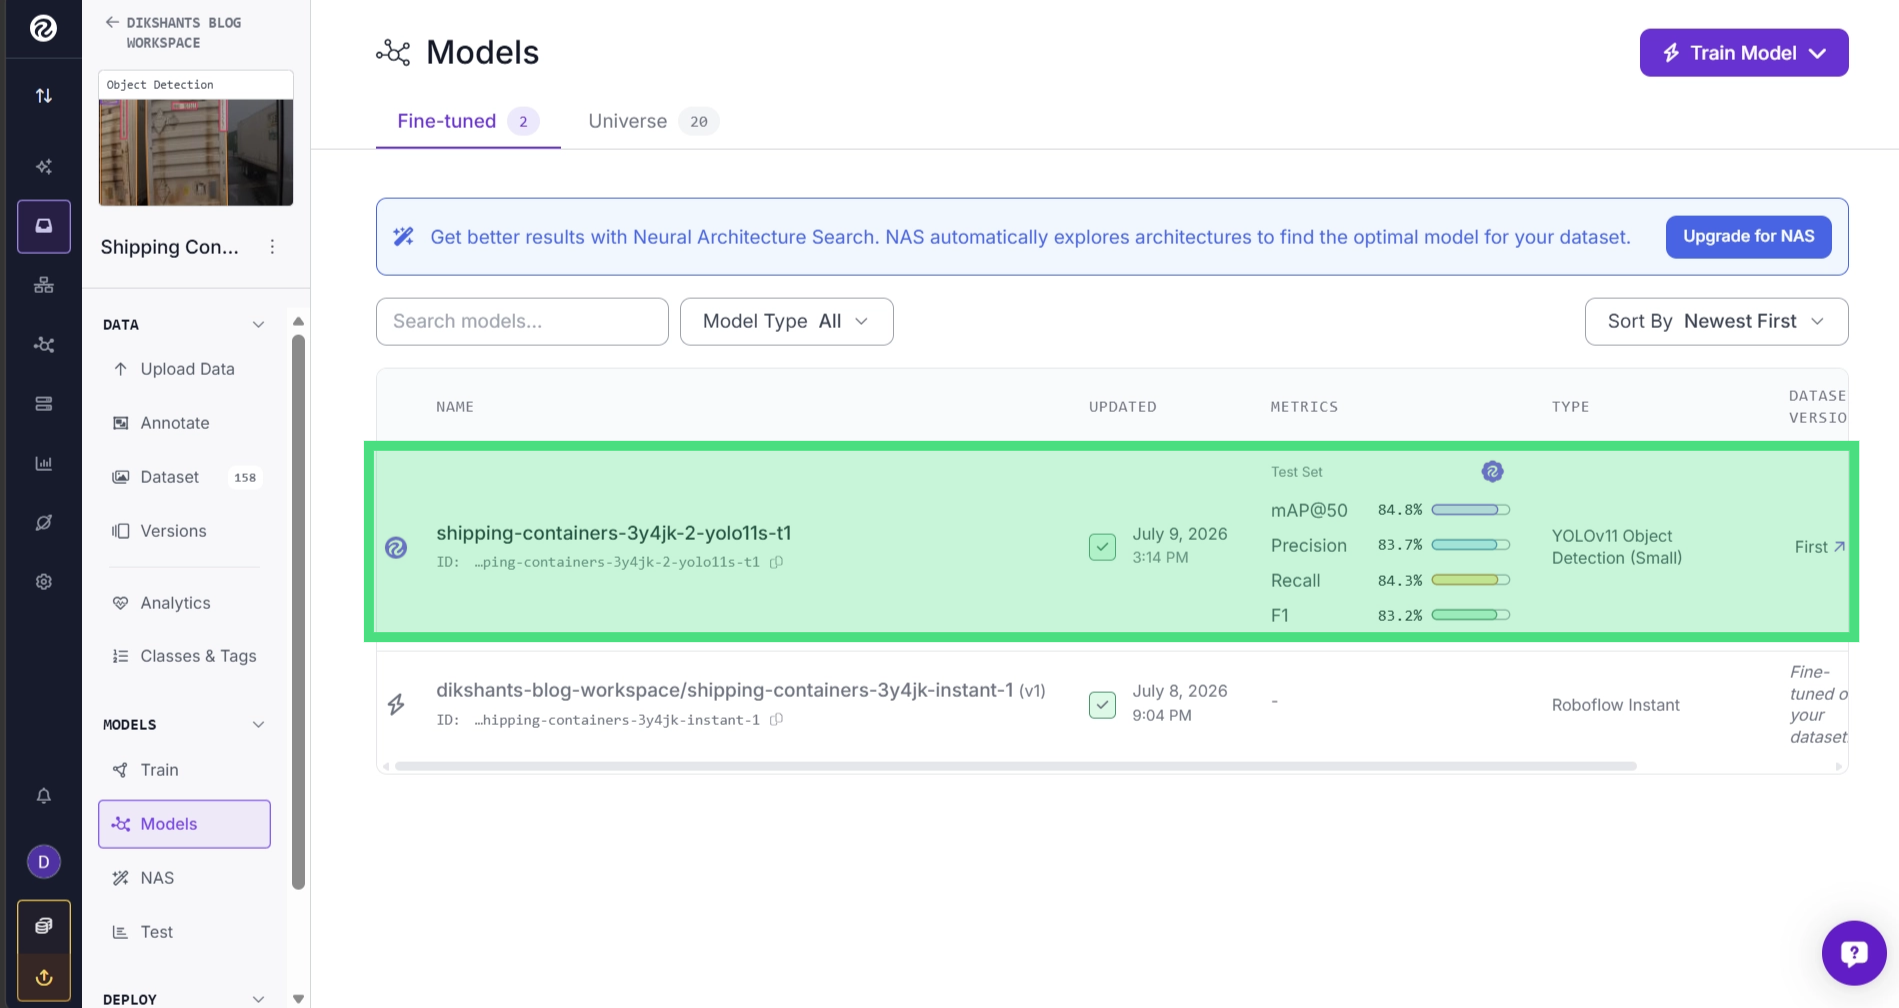Image resolution: width=1899 pixels, height=1008 pixels.
Task: Open the Model Type filter dropdown
Action: click(x=786, y=322)
